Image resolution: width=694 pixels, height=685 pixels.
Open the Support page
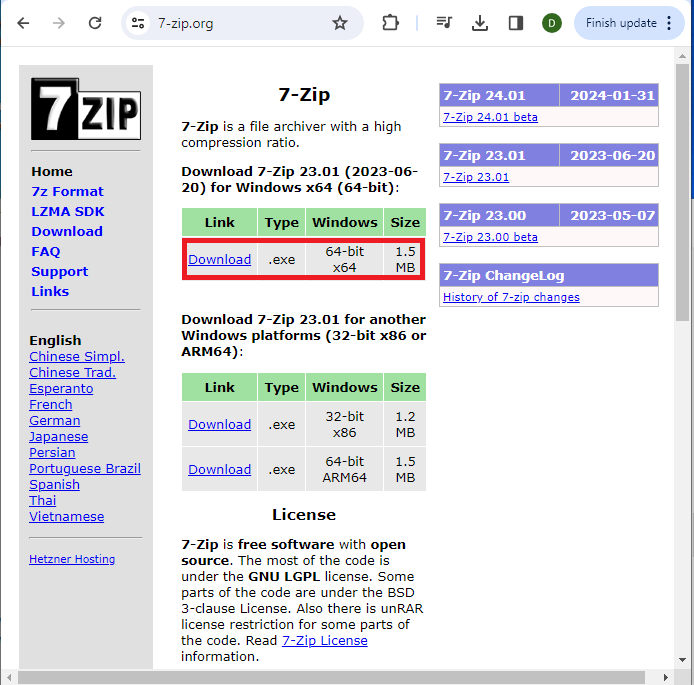59,272
